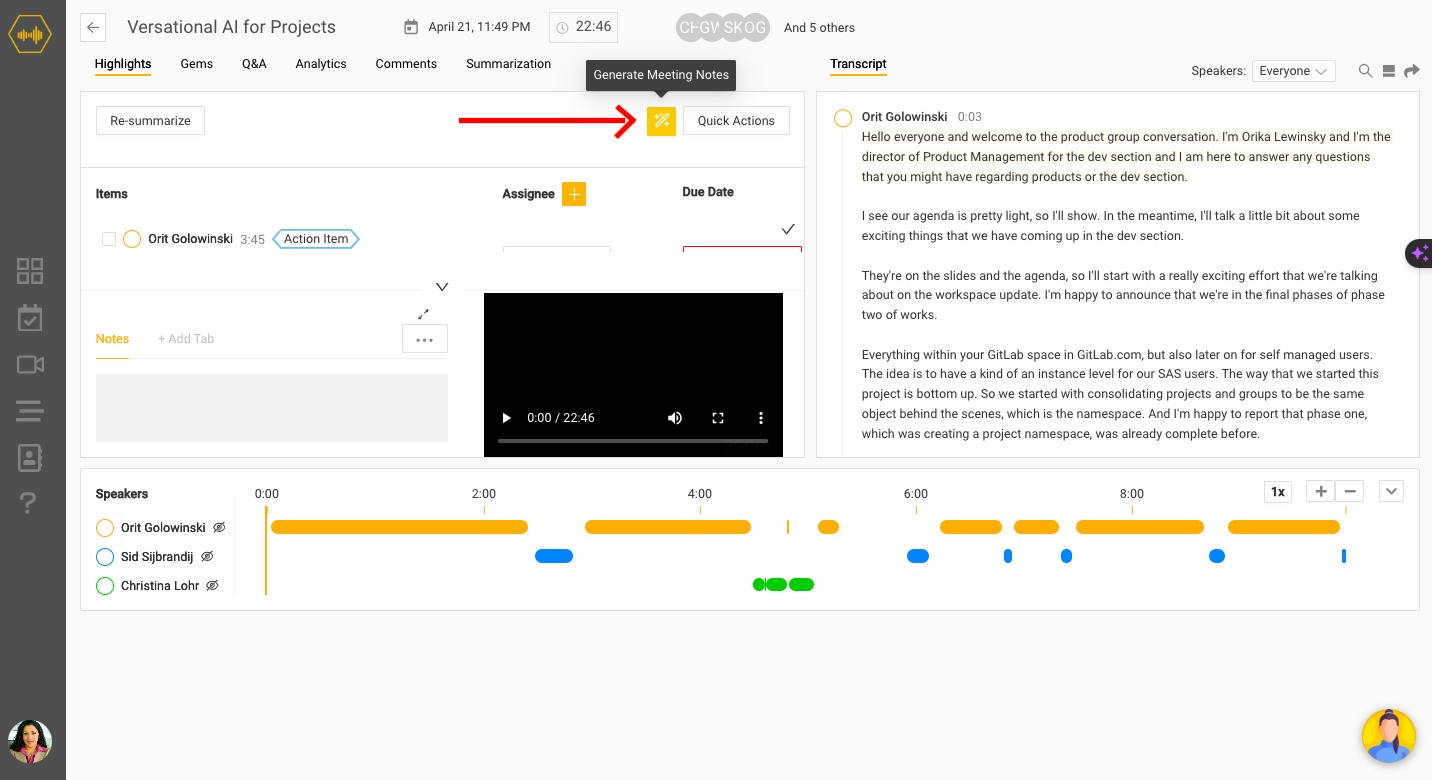Click + Add Tab next to Notes
Screen dimensions: 1432x780
tap(186, 339)
